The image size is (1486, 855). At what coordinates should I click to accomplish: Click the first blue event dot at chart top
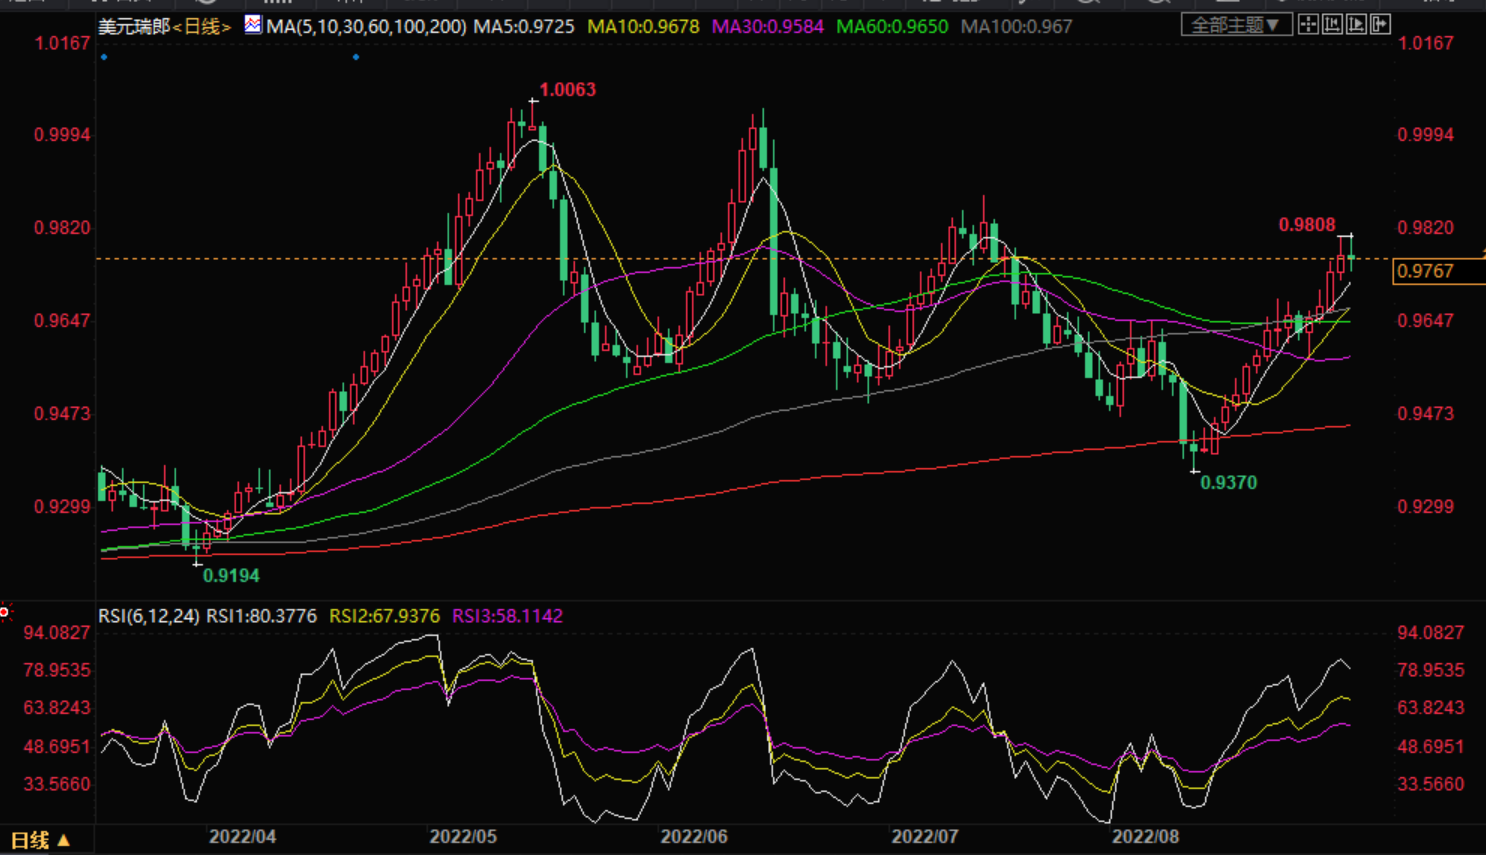point(105,57)
